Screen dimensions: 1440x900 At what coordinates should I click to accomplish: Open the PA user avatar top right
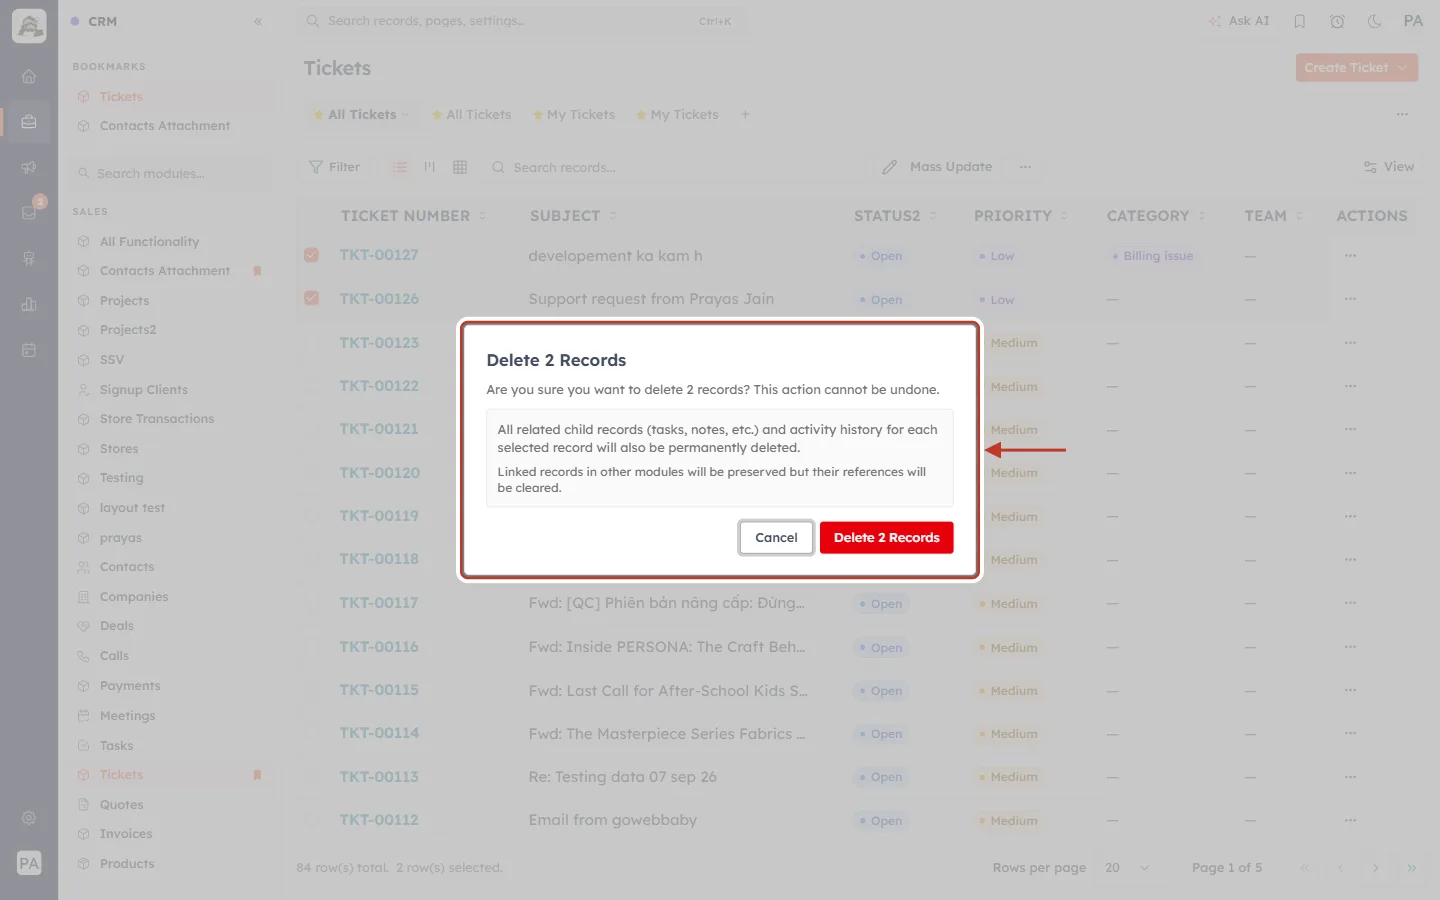point(1413,21)
